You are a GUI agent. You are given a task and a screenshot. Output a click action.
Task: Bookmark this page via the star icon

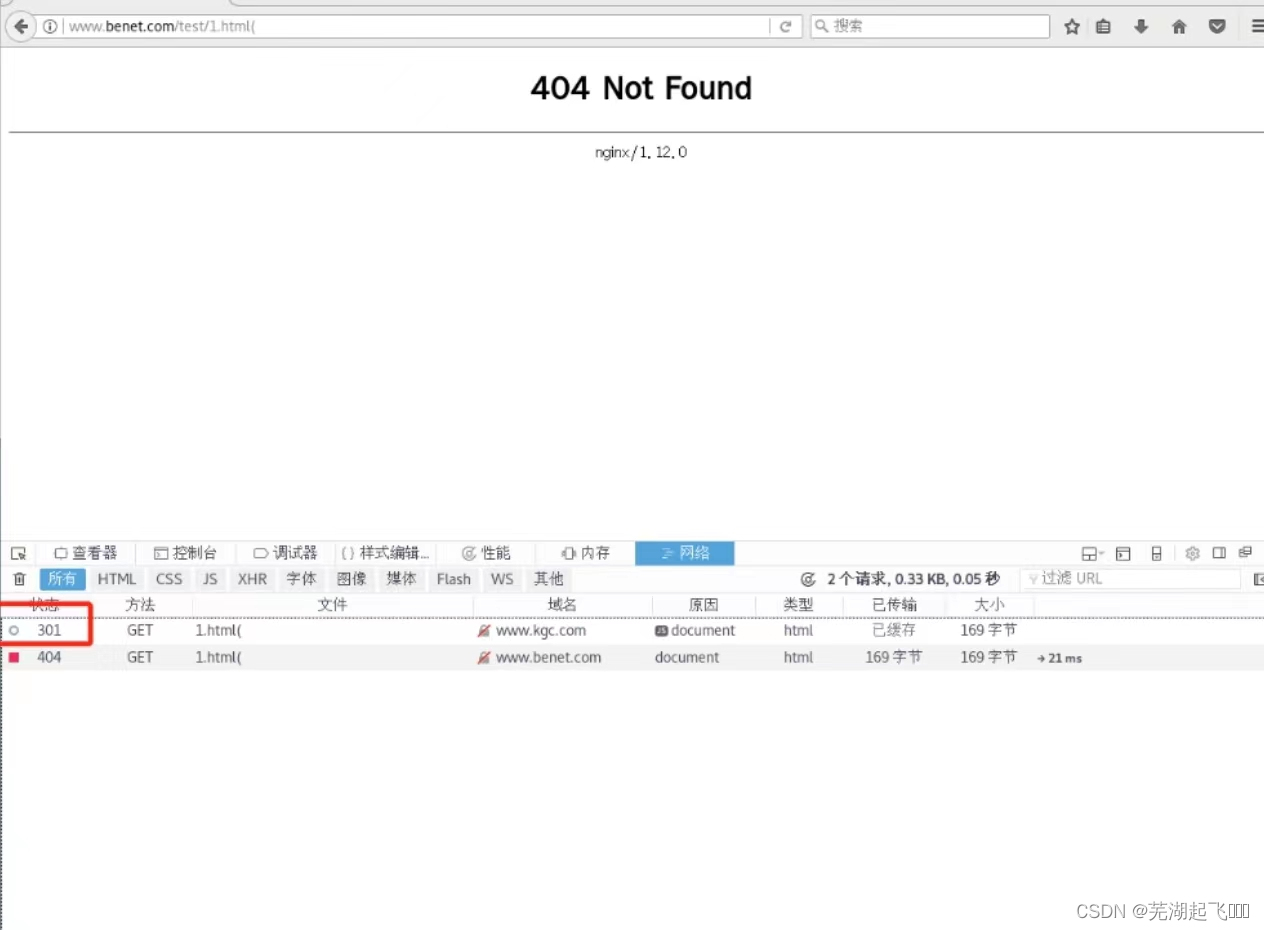[x=1071, y=26]
